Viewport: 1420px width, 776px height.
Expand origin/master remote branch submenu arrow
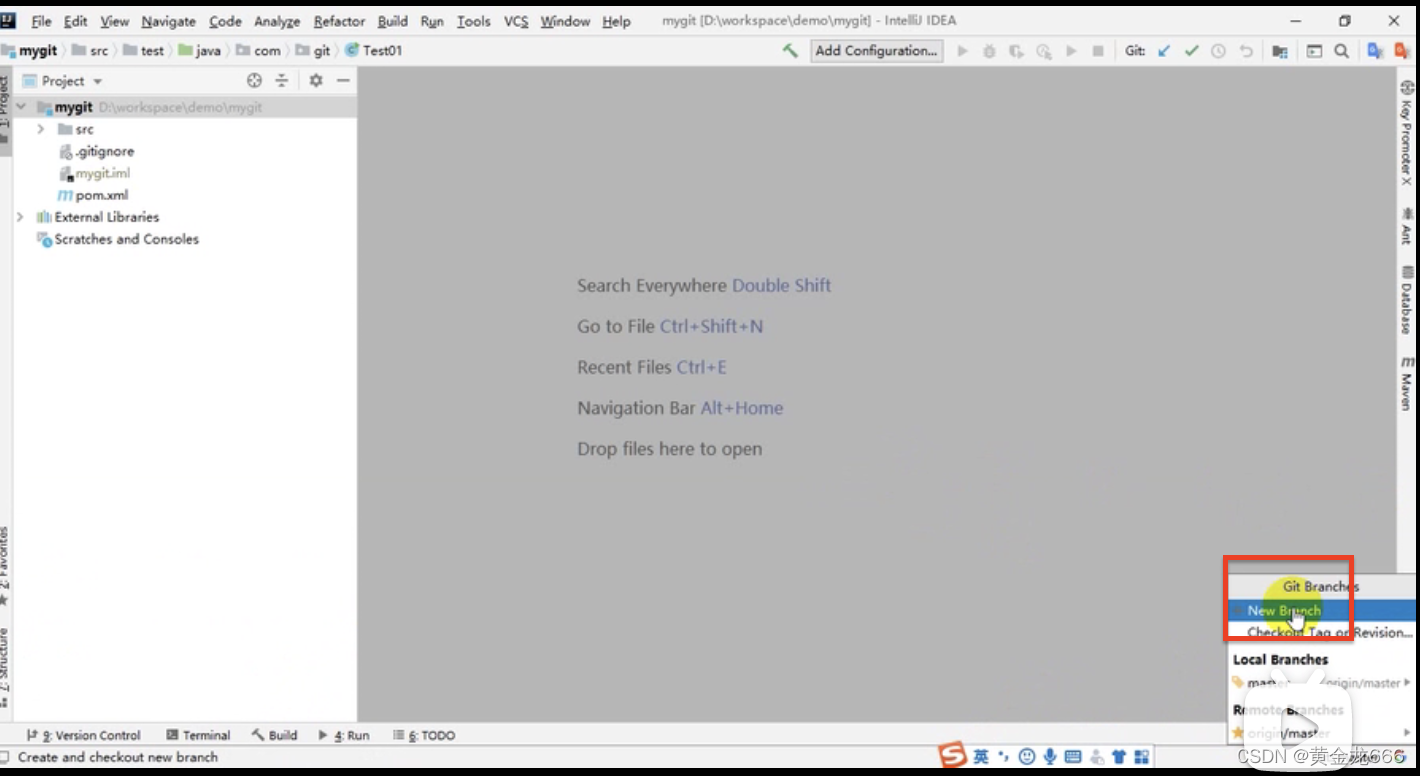click(x=1408, y=733)
